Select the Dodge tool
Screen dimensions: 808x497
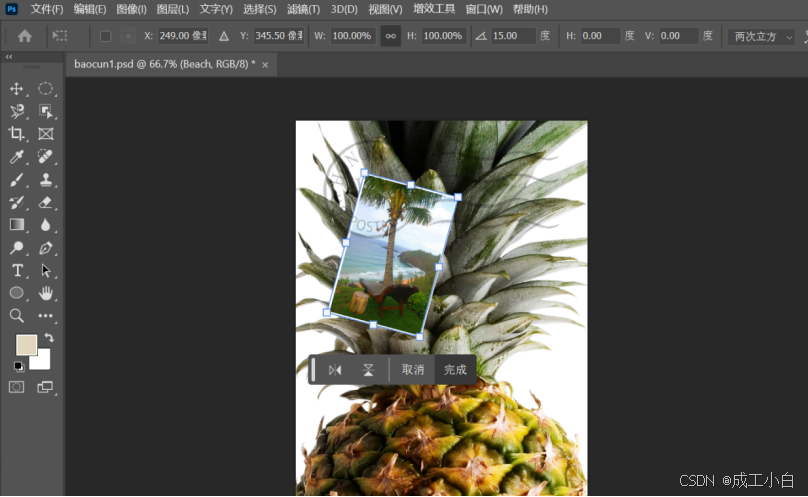[x=16, y=247]
